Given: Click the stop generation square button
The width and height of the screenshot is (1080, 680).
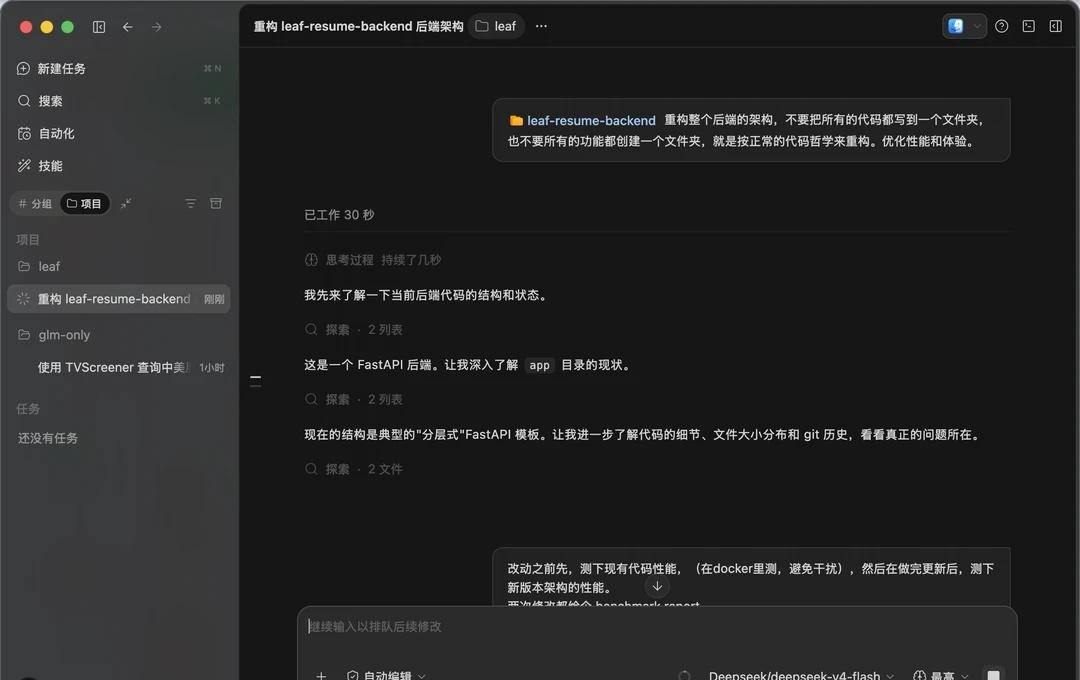Looking at the screenshot, I should [993, 674].
